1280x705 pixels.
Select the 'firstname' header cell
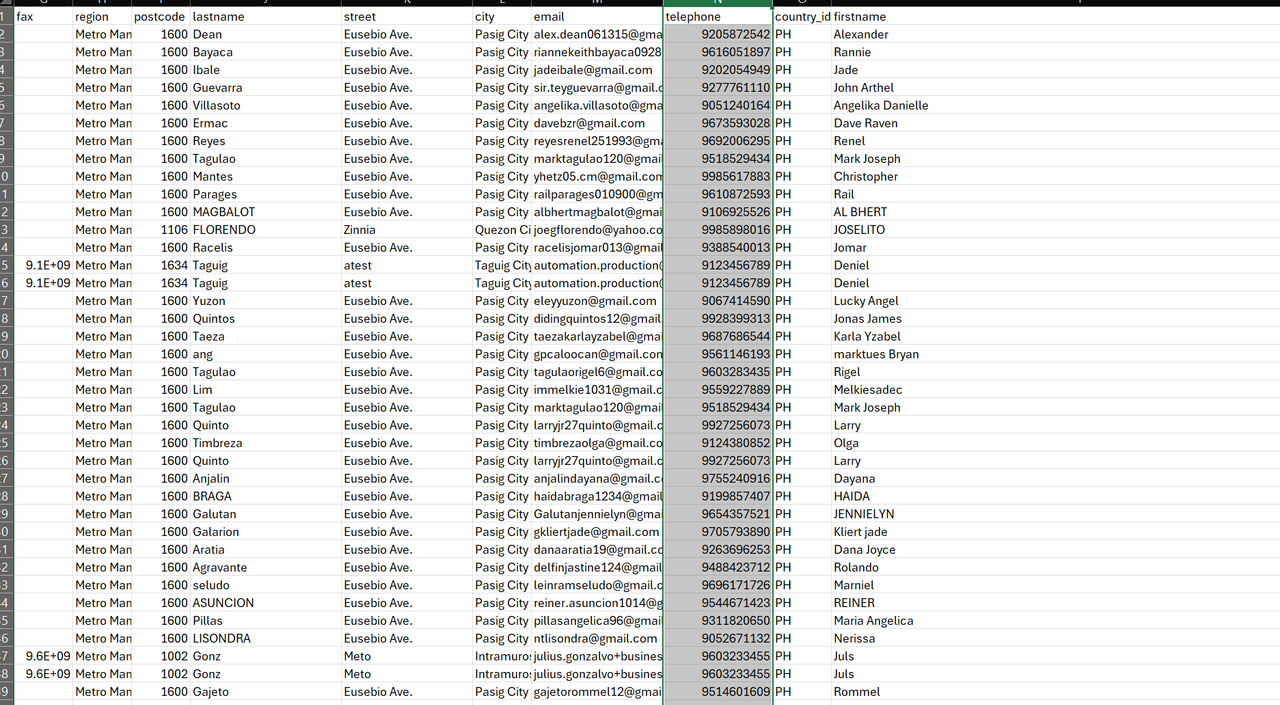pos(1055,17)
